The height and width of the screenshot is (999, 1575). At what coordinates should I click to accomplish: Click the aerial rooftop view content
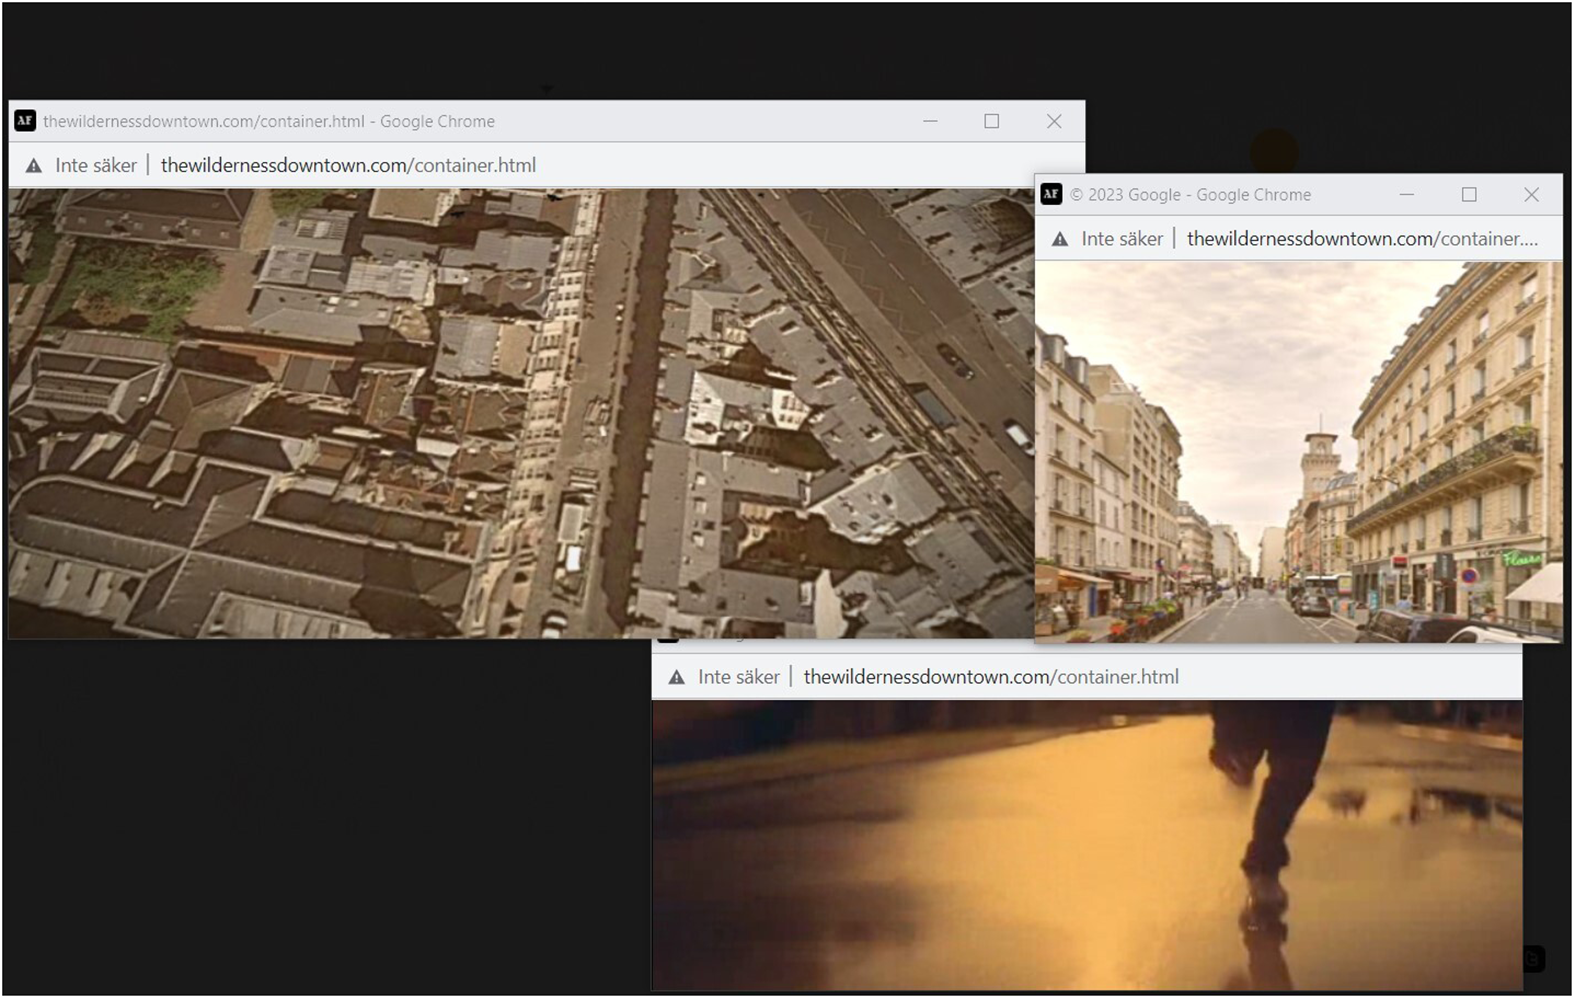pos(521,413)
